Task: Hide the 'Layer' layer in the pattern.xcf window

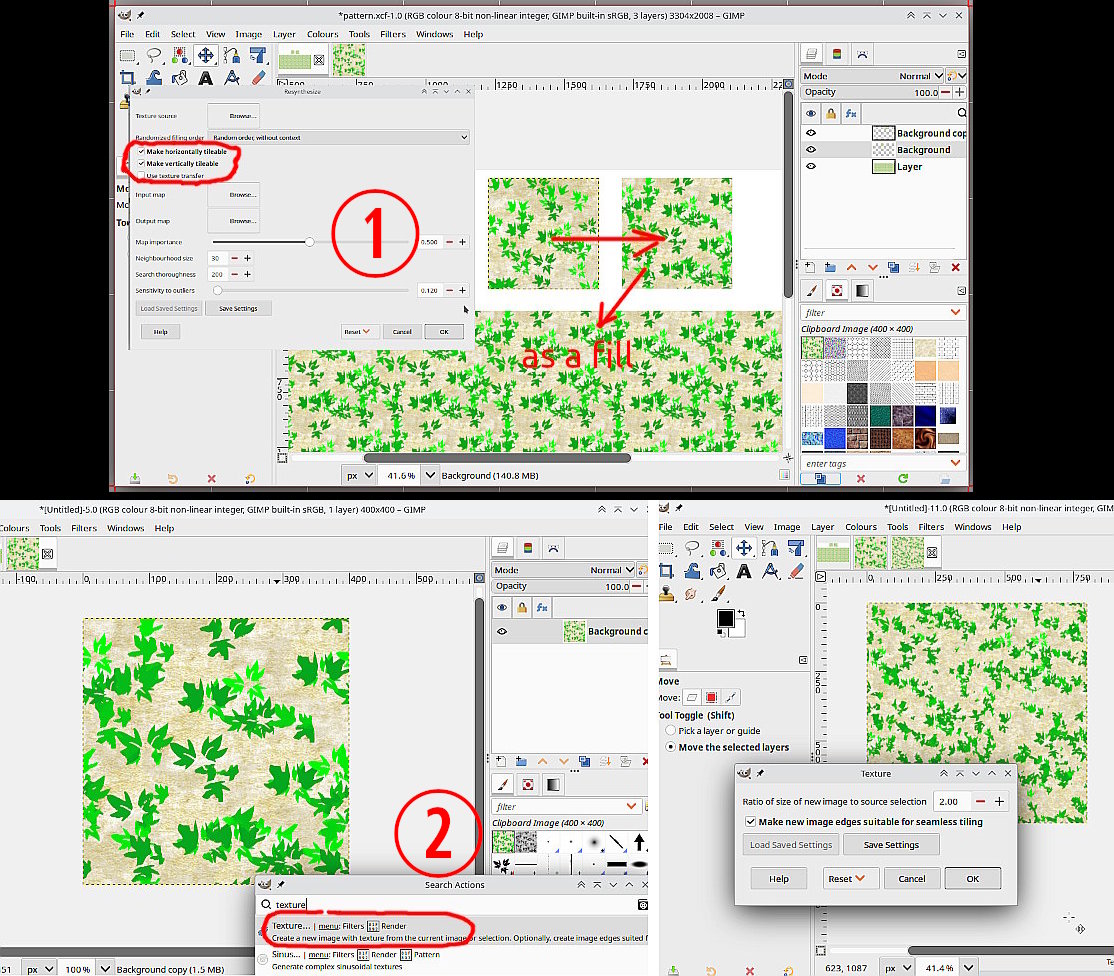Action: click(x=811, y=166)
